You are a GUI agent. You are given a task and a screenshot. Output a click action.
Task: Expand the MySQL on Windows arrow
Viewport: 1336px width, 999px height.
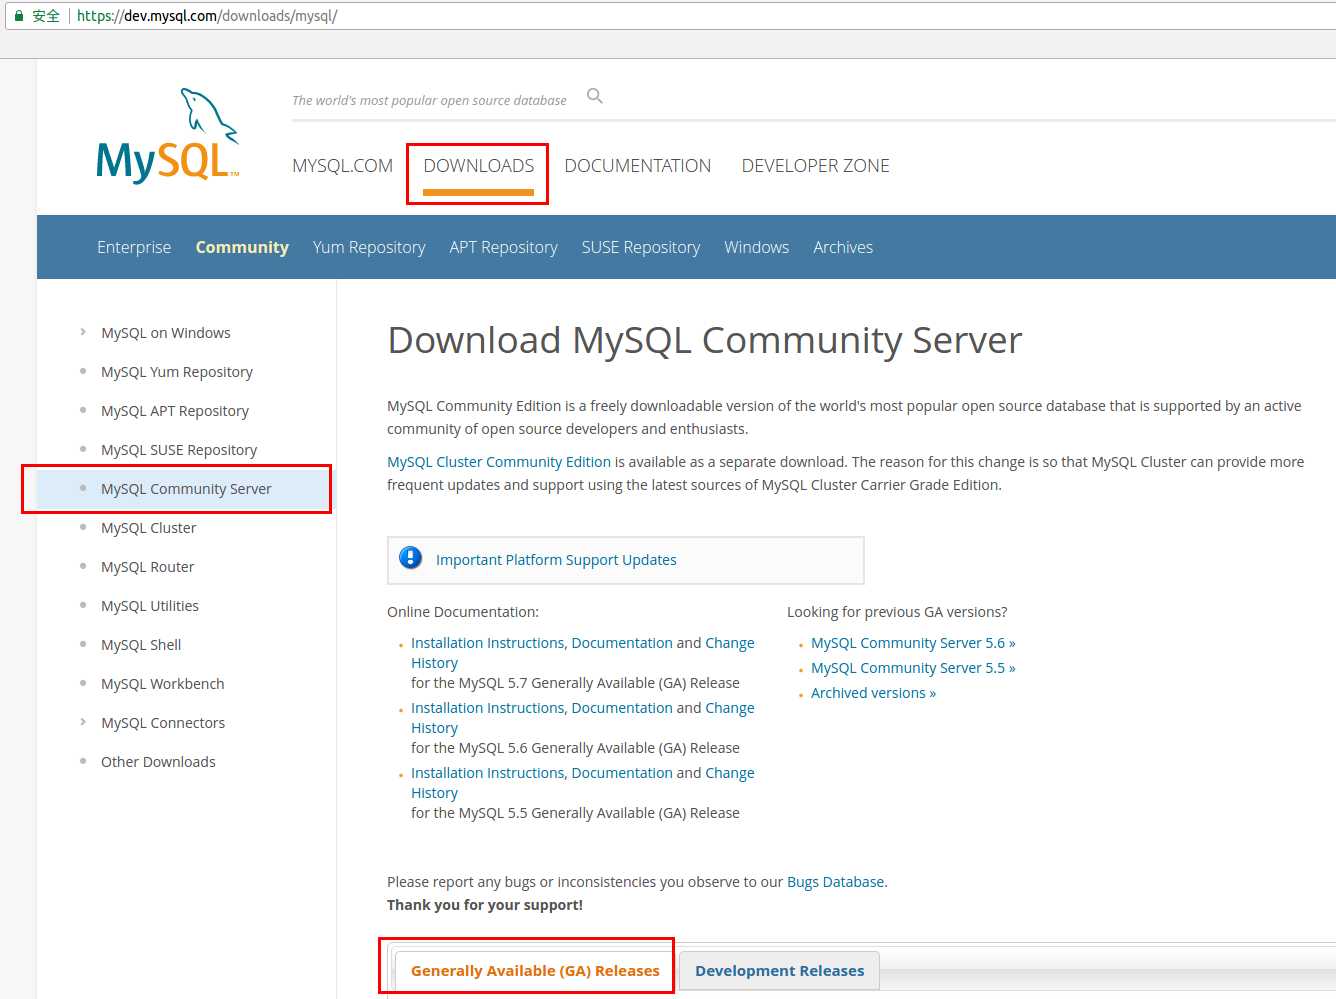tap(83, 332)
